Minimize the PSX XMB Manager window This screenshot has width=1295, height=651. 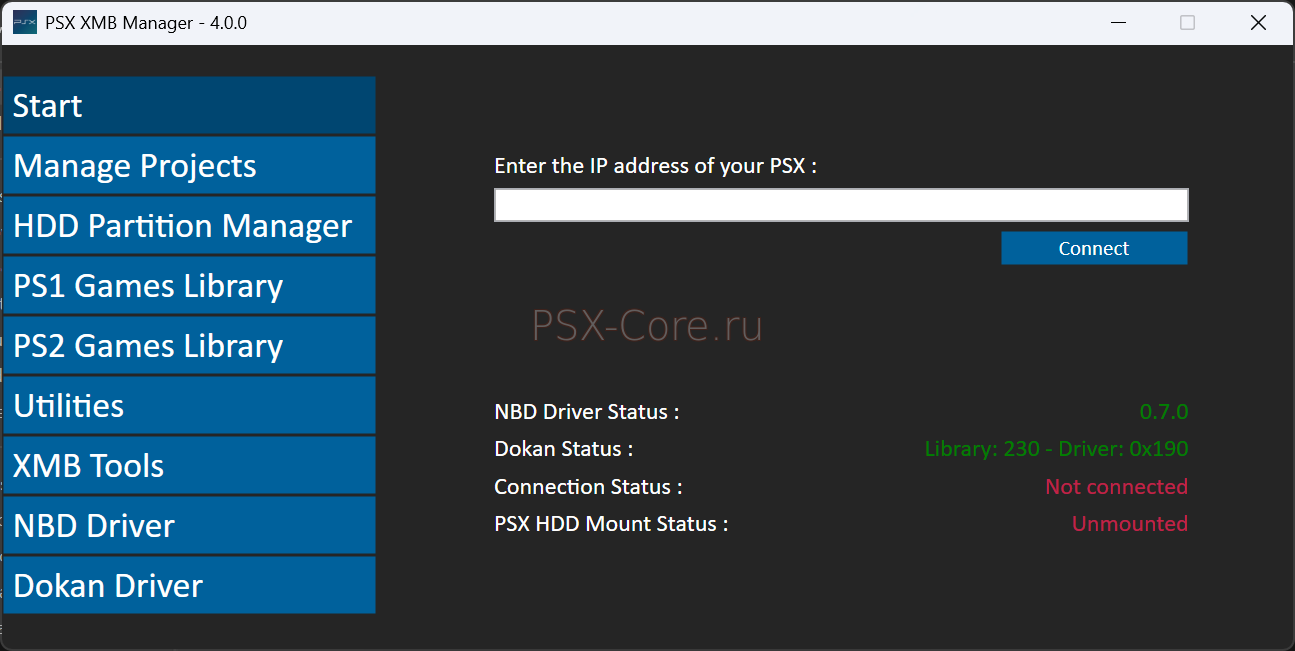1119,22
